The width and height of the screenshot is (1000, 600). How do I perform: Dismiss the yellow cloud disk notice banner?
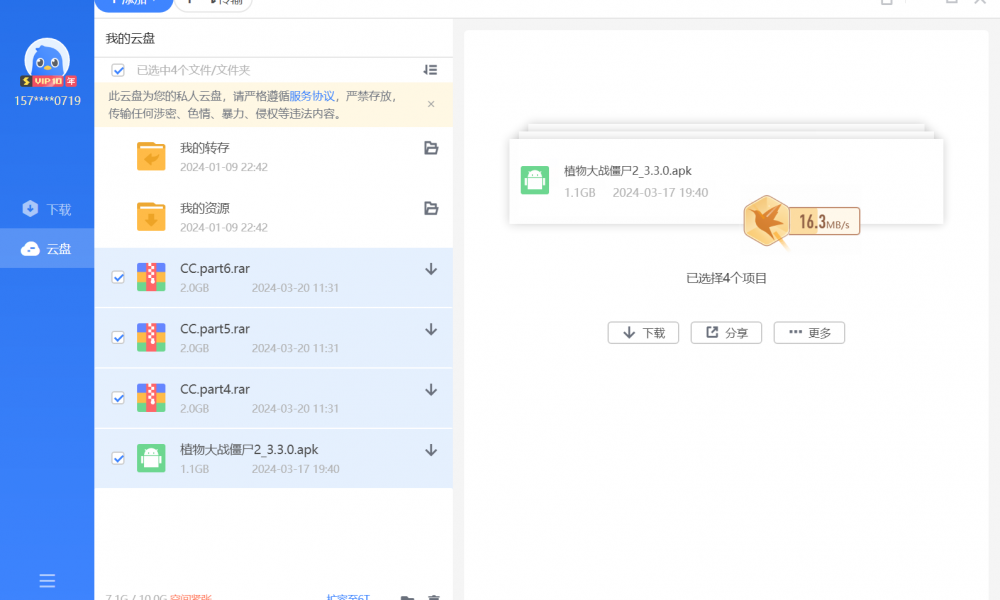pyautogui.click(x=431, y=104)
